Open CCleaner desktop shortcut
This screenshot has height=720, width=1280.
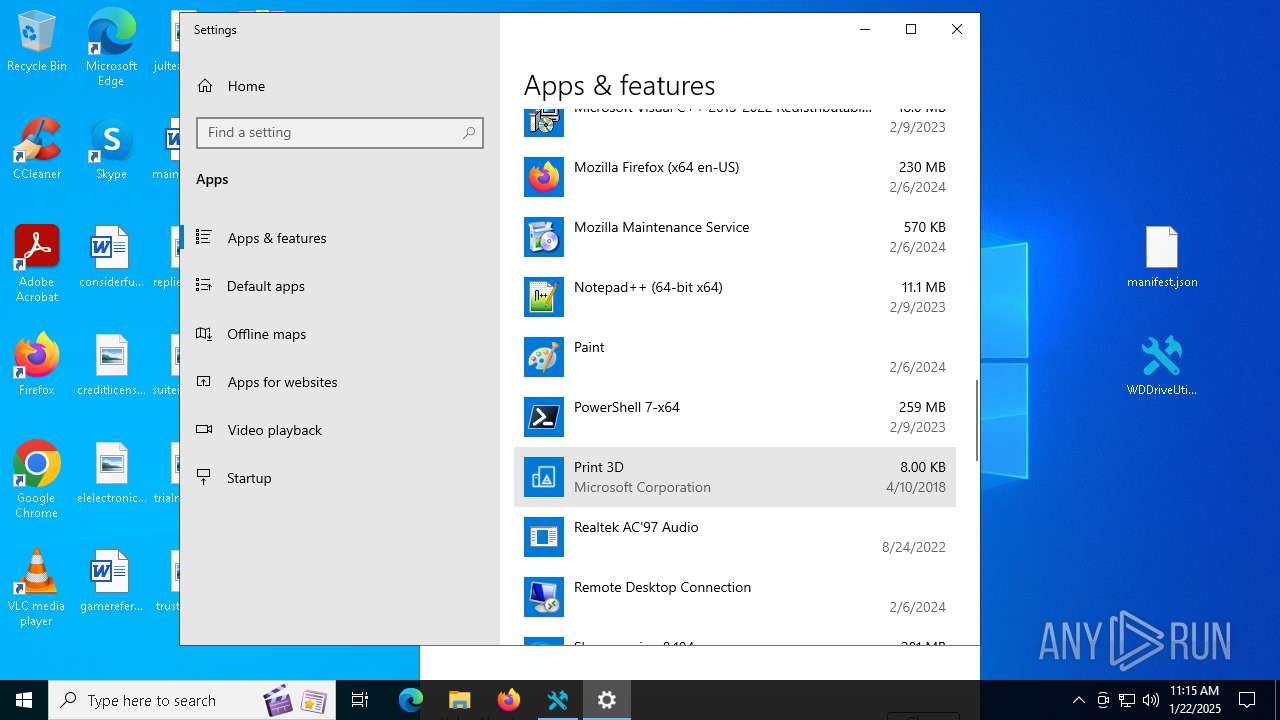(x=36, y=149)
